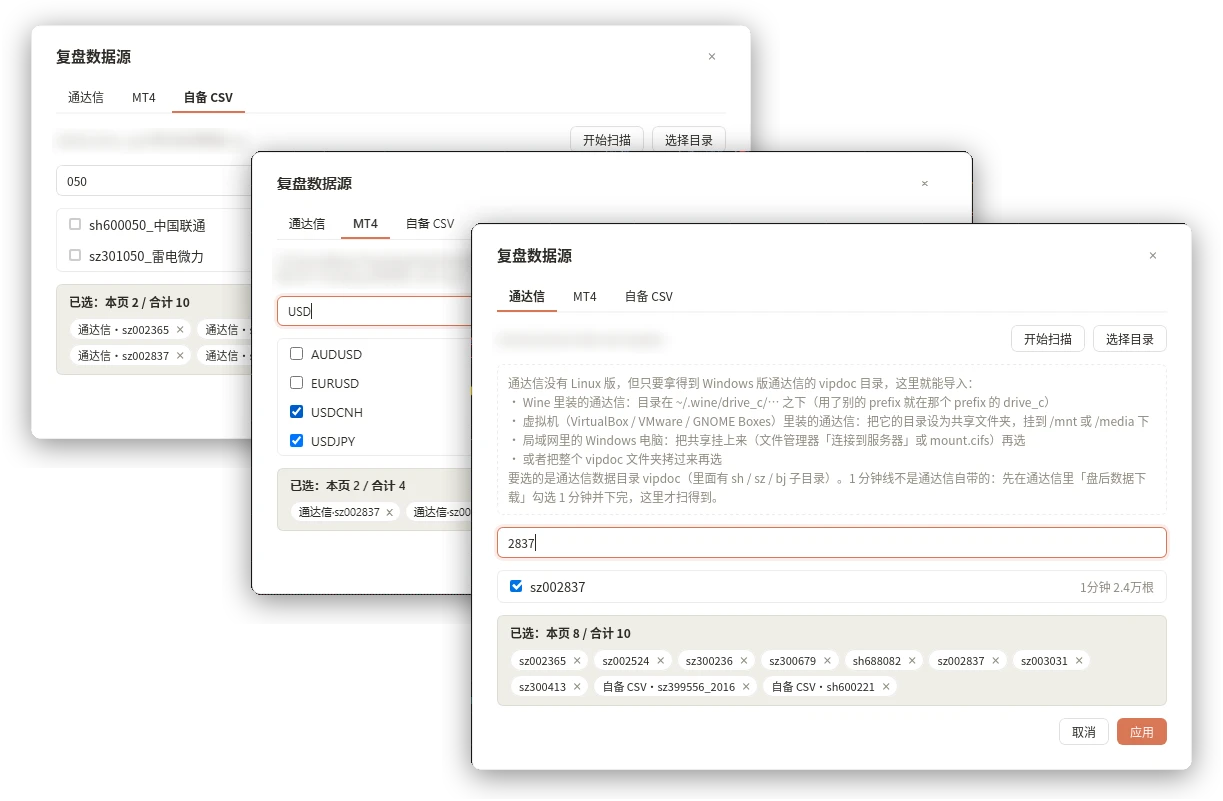Focus the search field containing 050
The height and width of the screenshot is (801, 1223).
click(x=154, y=181)
